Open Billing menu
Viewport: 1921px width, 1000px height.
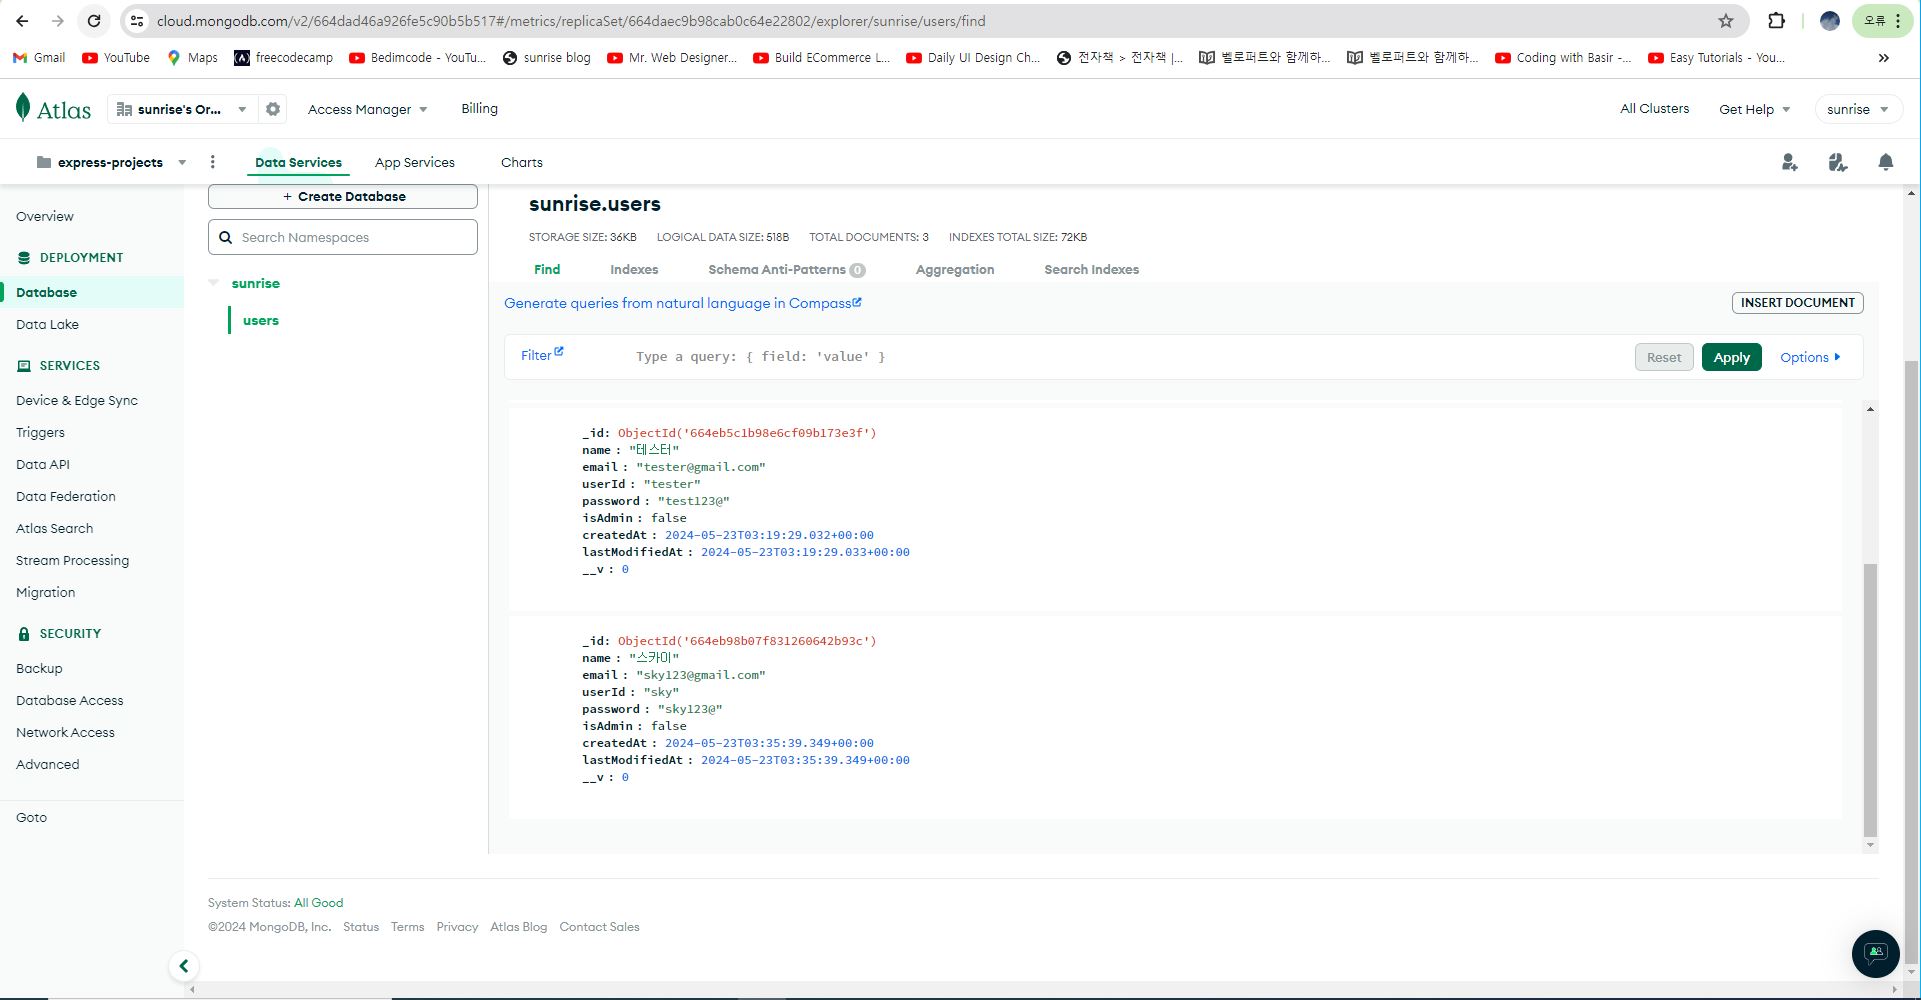tap(479, 108)
